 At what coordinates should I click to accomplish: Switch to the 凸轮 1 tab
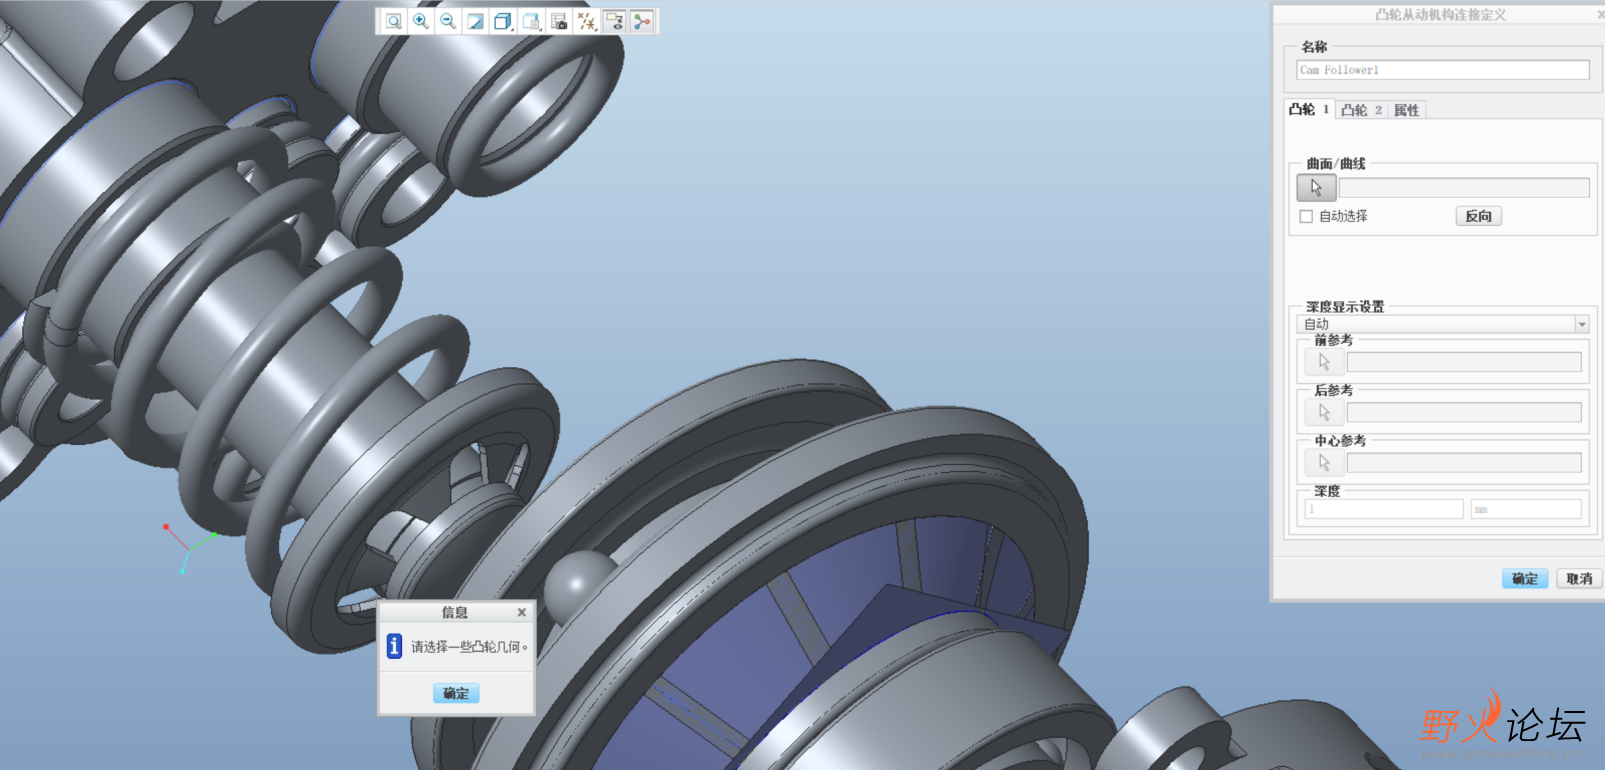click(x=1309, y=110)
